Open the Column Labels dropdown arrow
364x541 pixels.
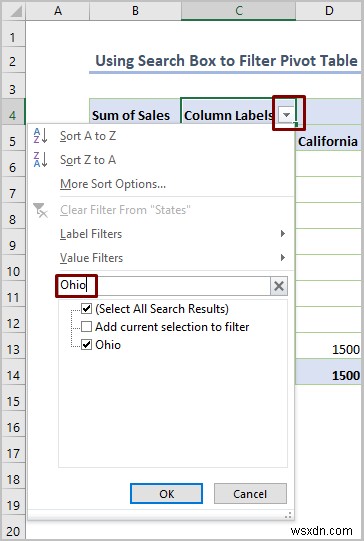(x=287, y=115)
